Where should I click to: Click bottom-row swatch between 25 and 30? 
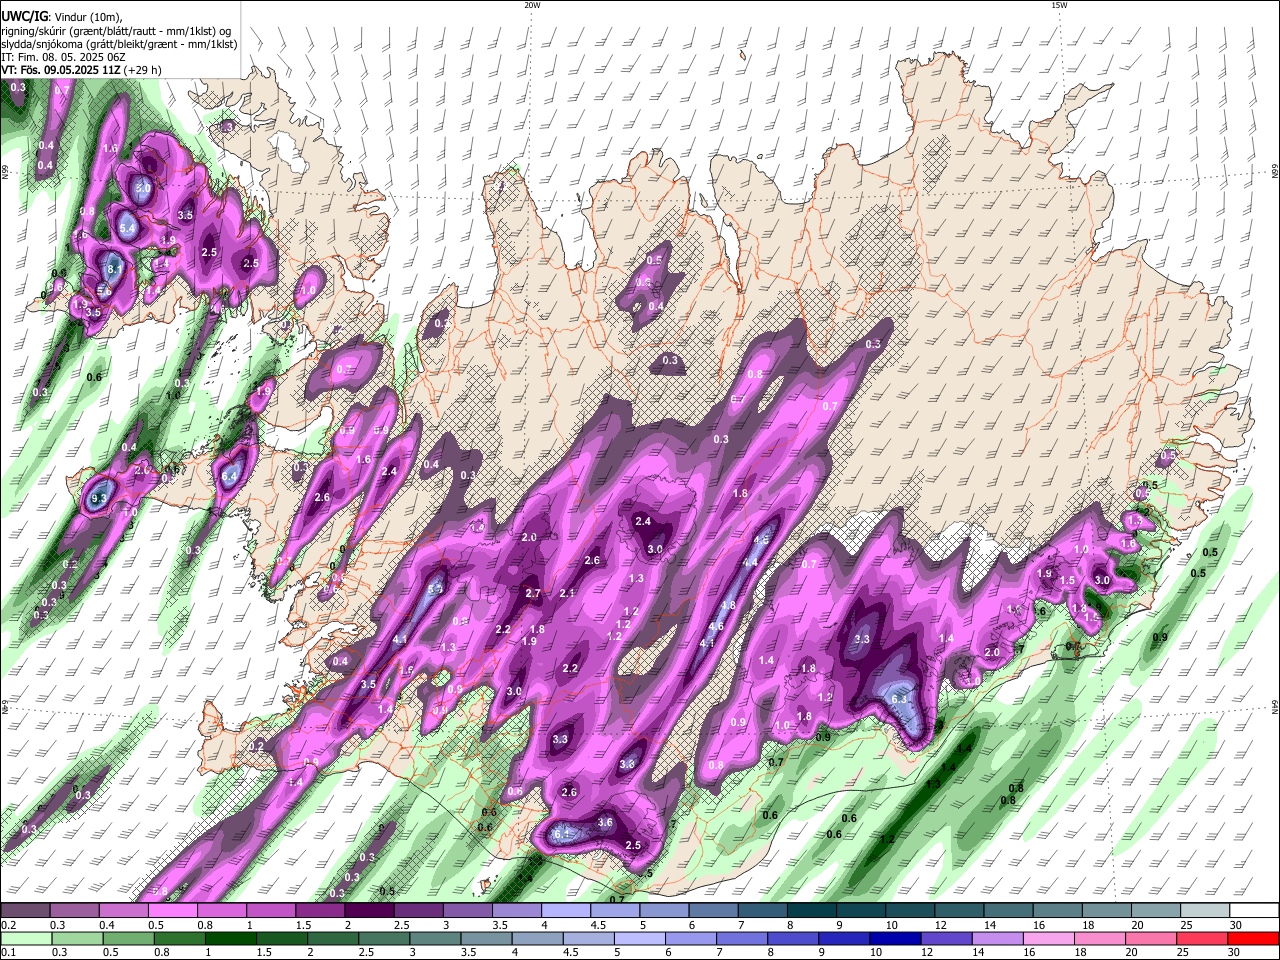pyautogui.click(x=1202, y=938)
